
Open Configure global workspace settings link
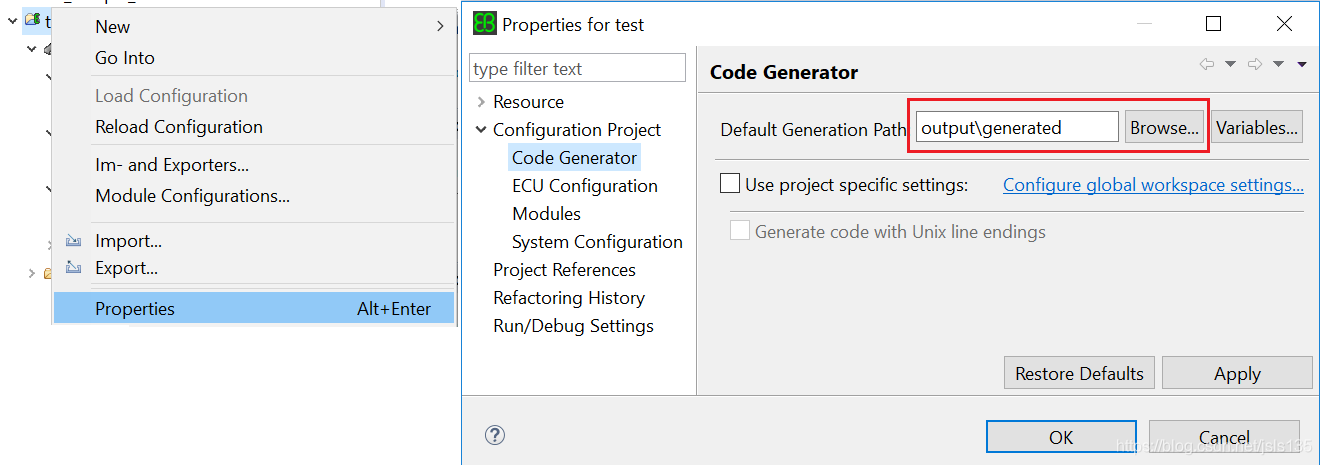click(1153, 185)
